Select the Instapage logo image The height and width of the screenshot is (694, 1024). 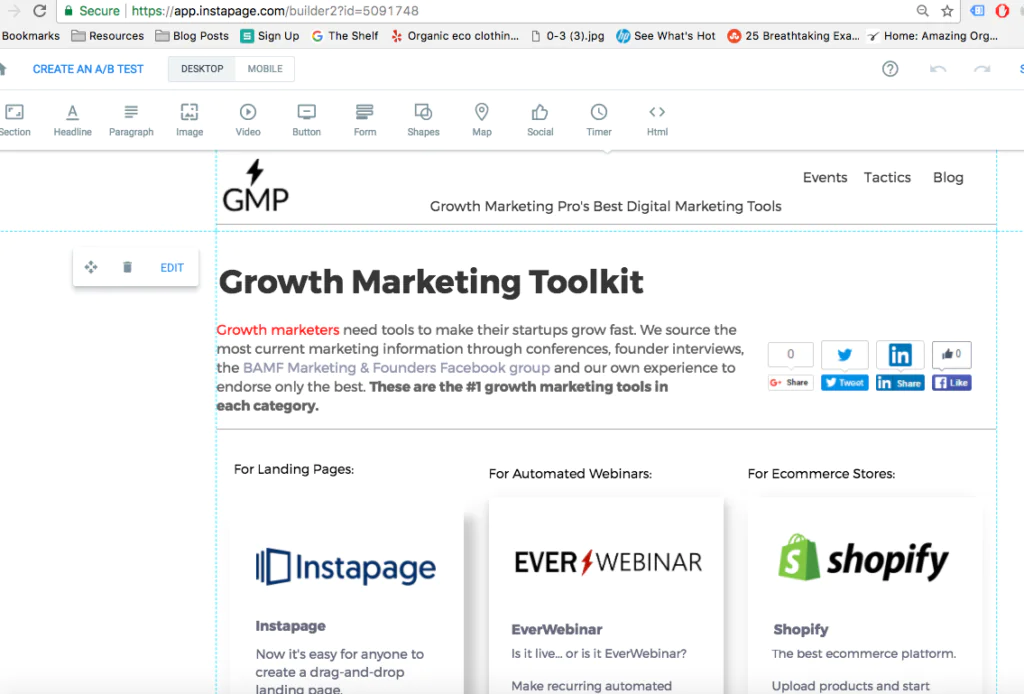345,567
